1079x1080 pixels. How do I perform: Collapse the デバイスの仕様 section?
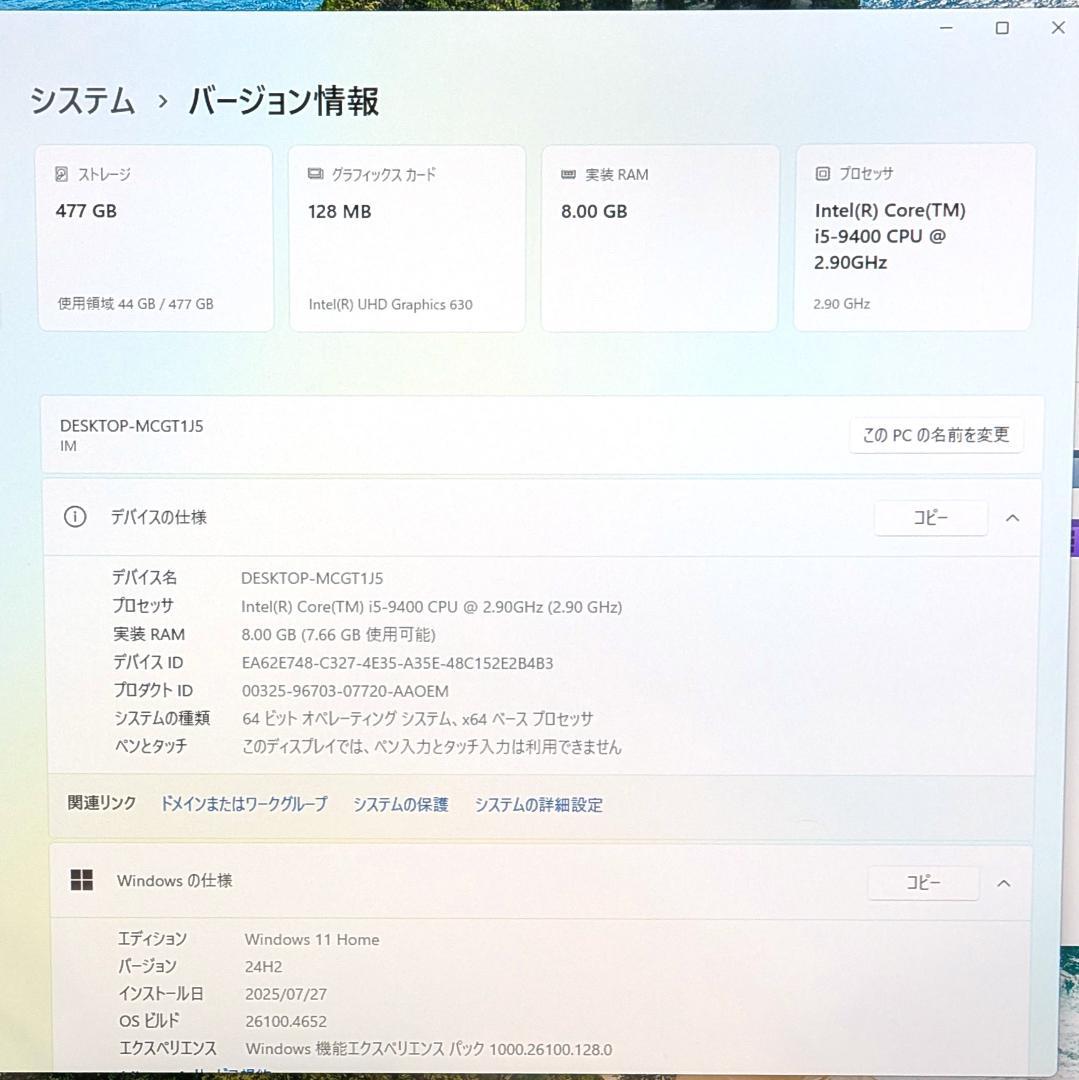point(1012,517)
